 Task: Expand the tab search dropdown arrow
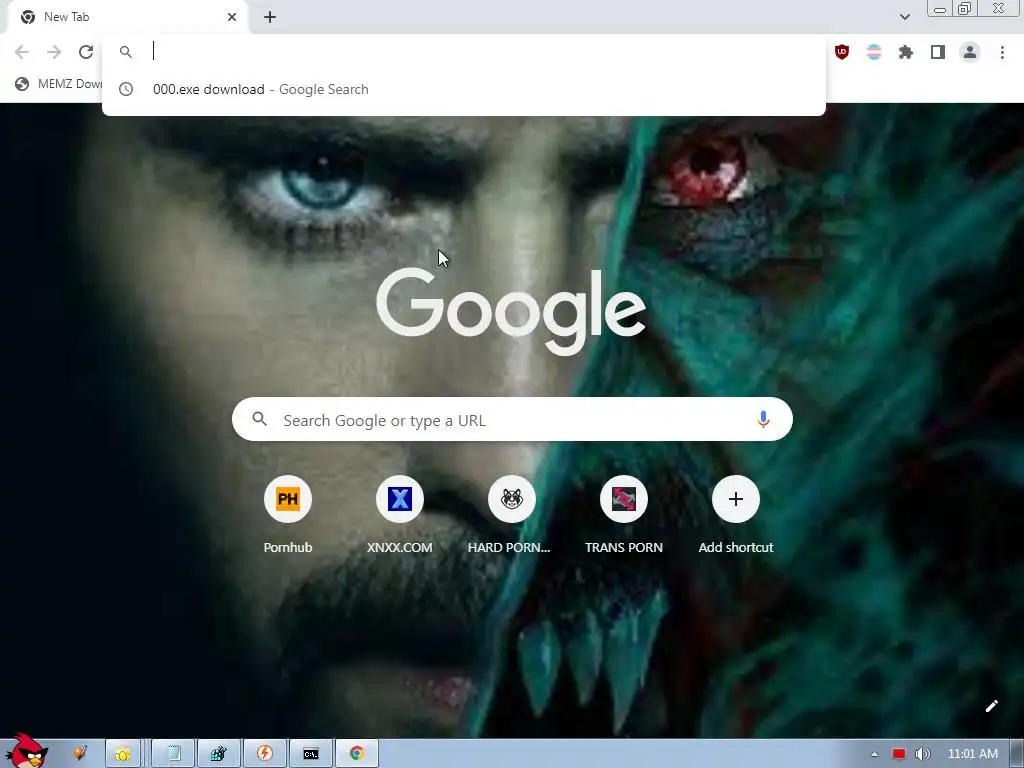904,17
